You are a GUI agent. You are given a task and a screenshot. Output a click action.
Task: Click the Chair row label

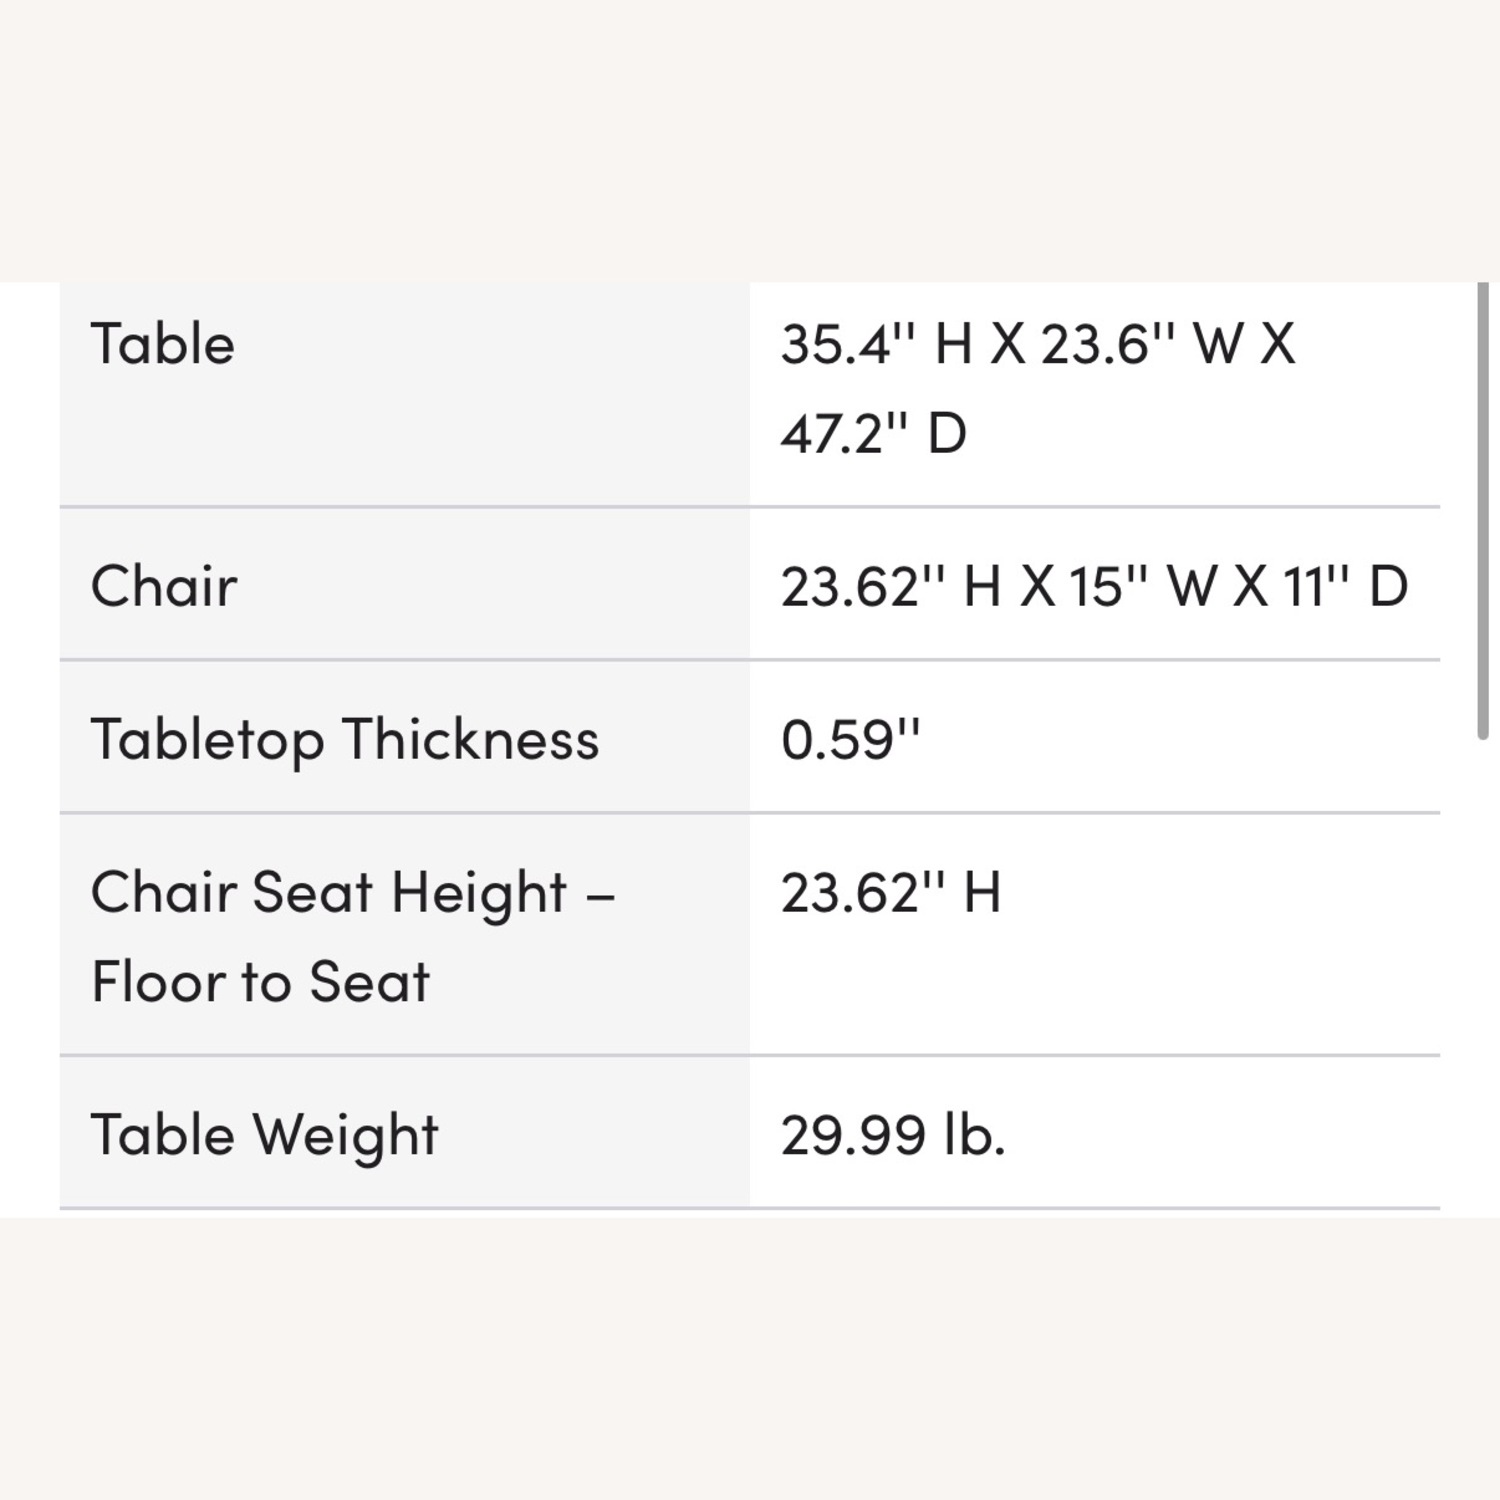(164, 586)
